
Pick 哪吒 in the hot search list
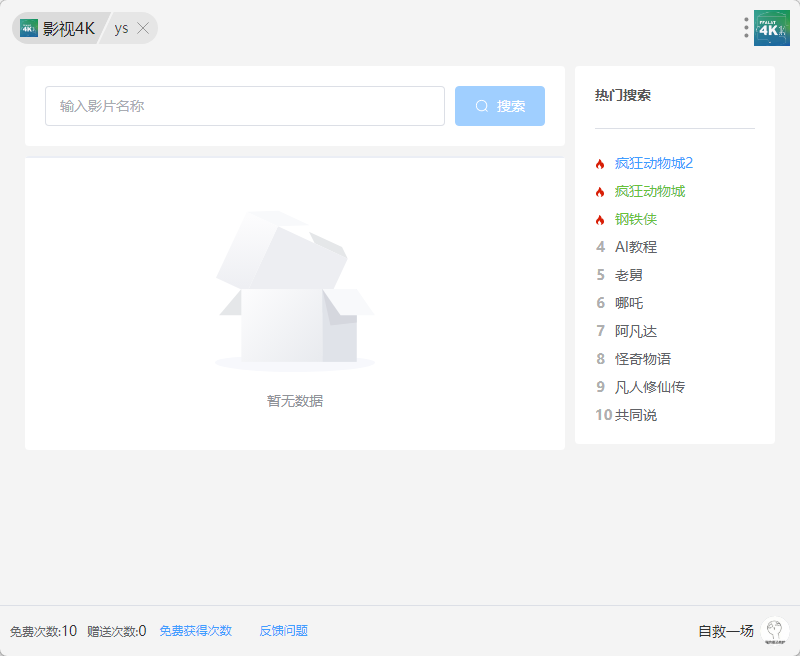[x=629, y=303]
